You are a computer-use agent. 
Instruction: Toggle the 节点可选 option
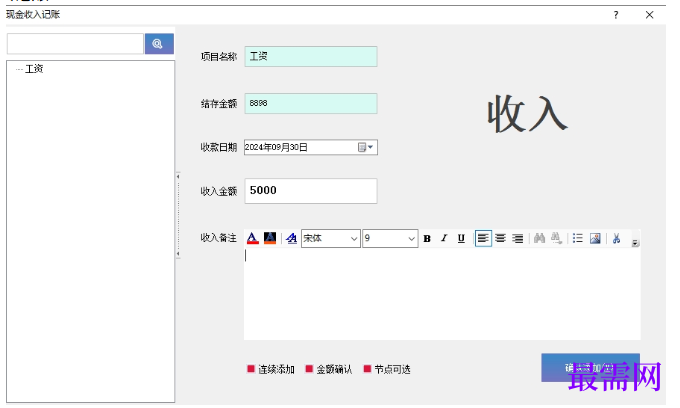(x=387, y=369)
